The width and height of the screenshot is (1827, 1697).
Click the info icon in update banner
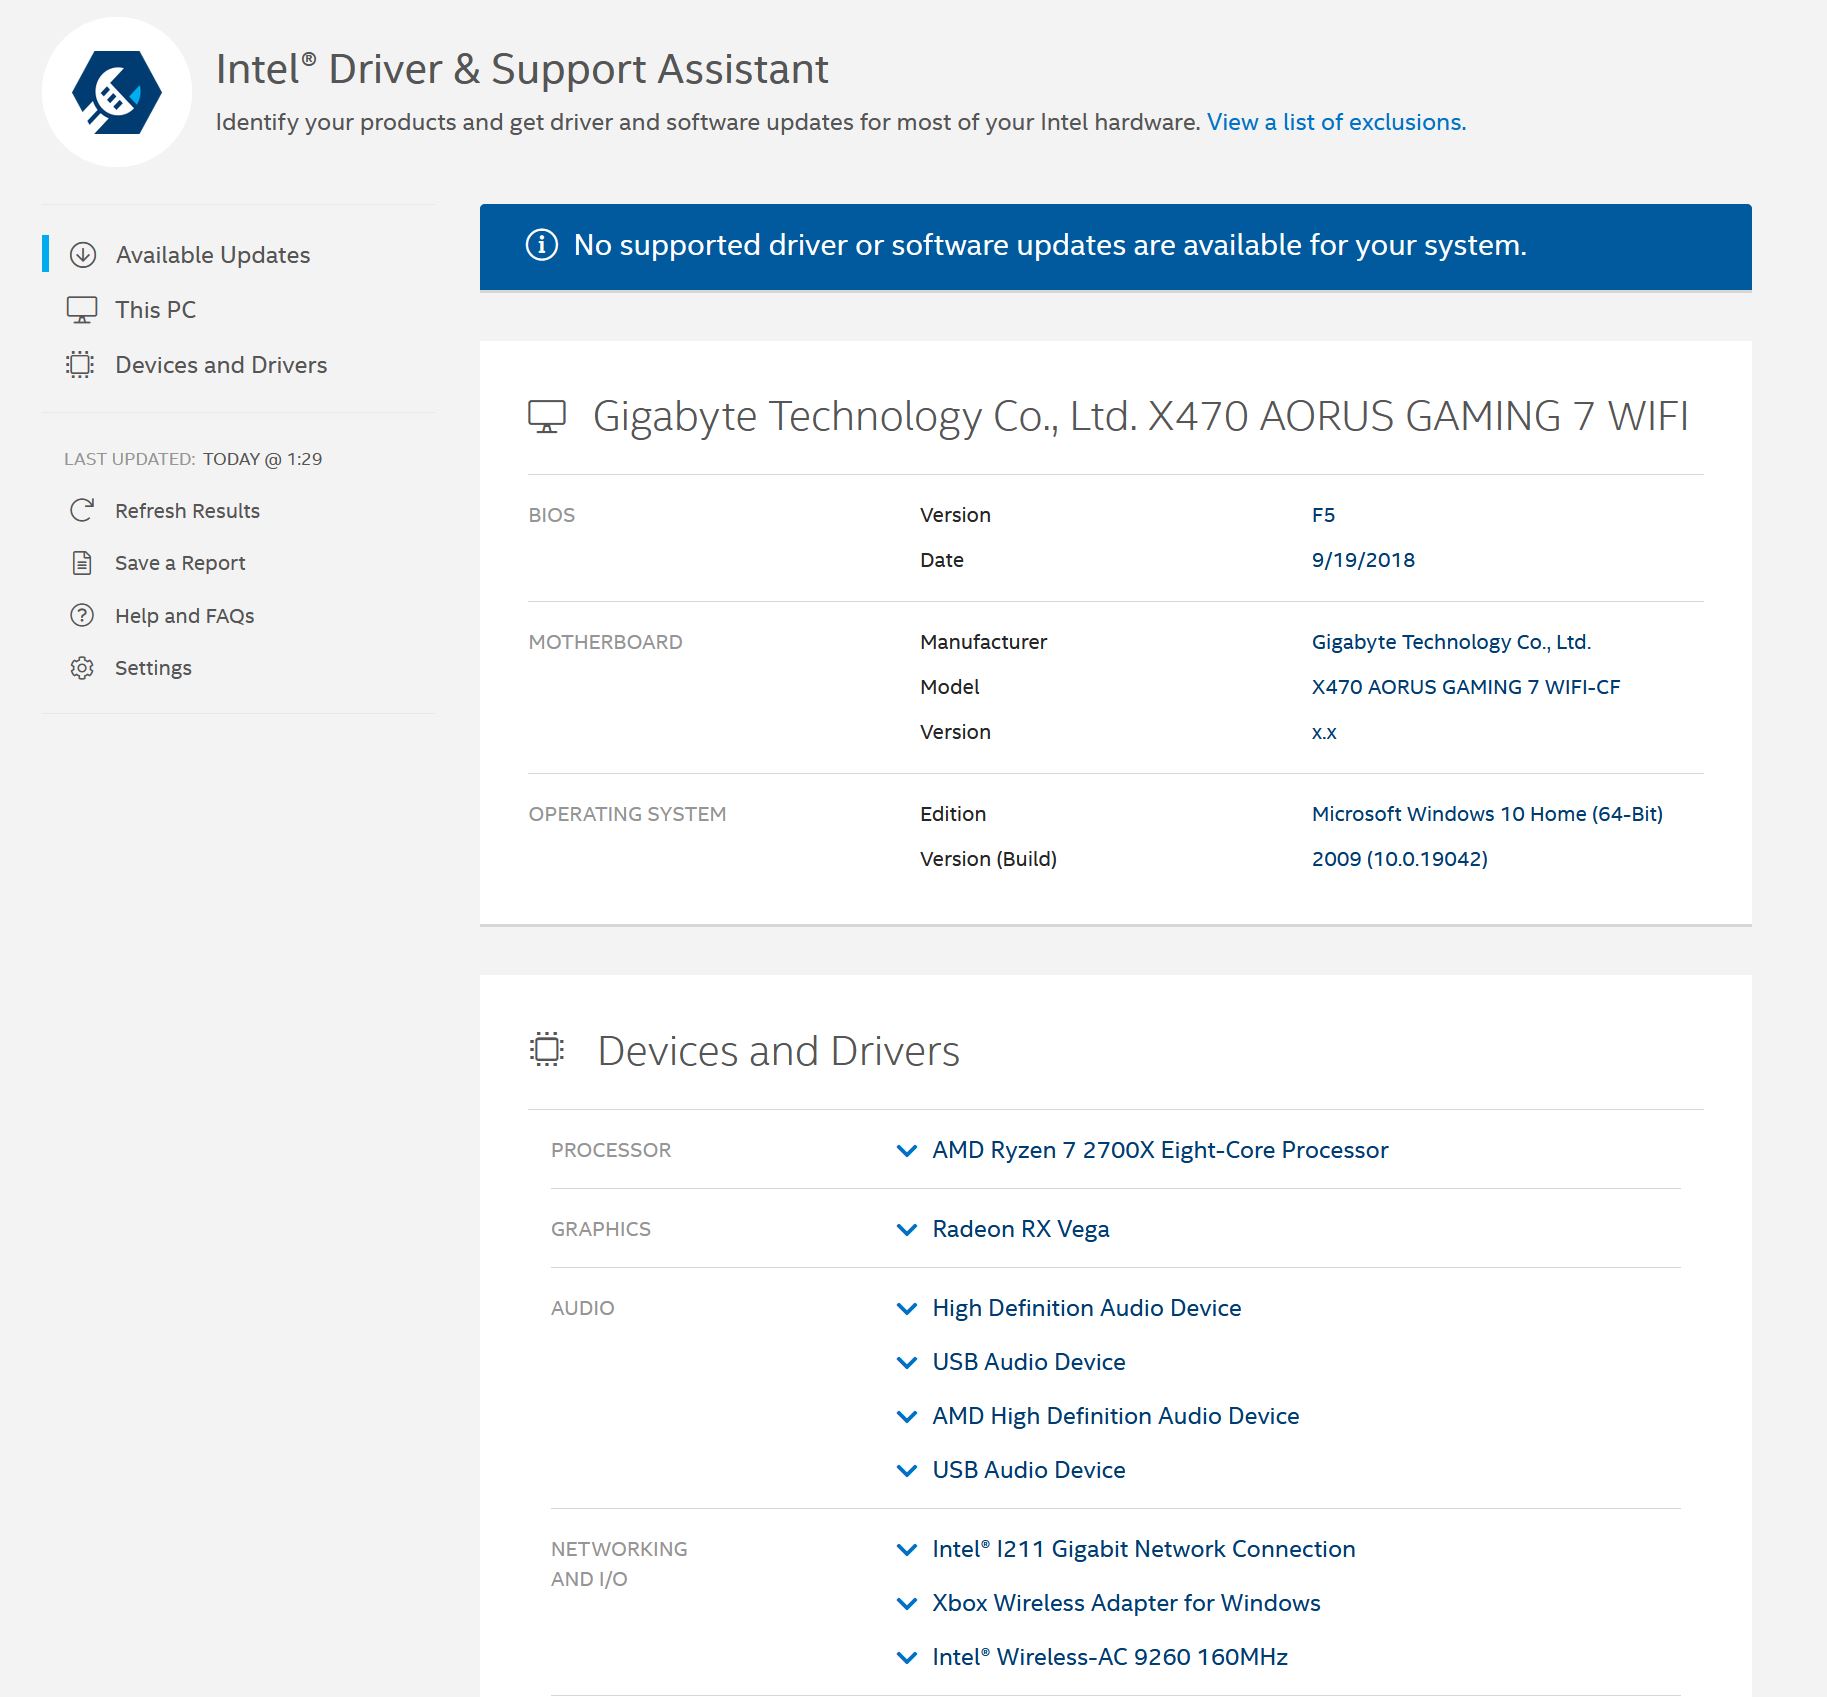tap(542, 245)
